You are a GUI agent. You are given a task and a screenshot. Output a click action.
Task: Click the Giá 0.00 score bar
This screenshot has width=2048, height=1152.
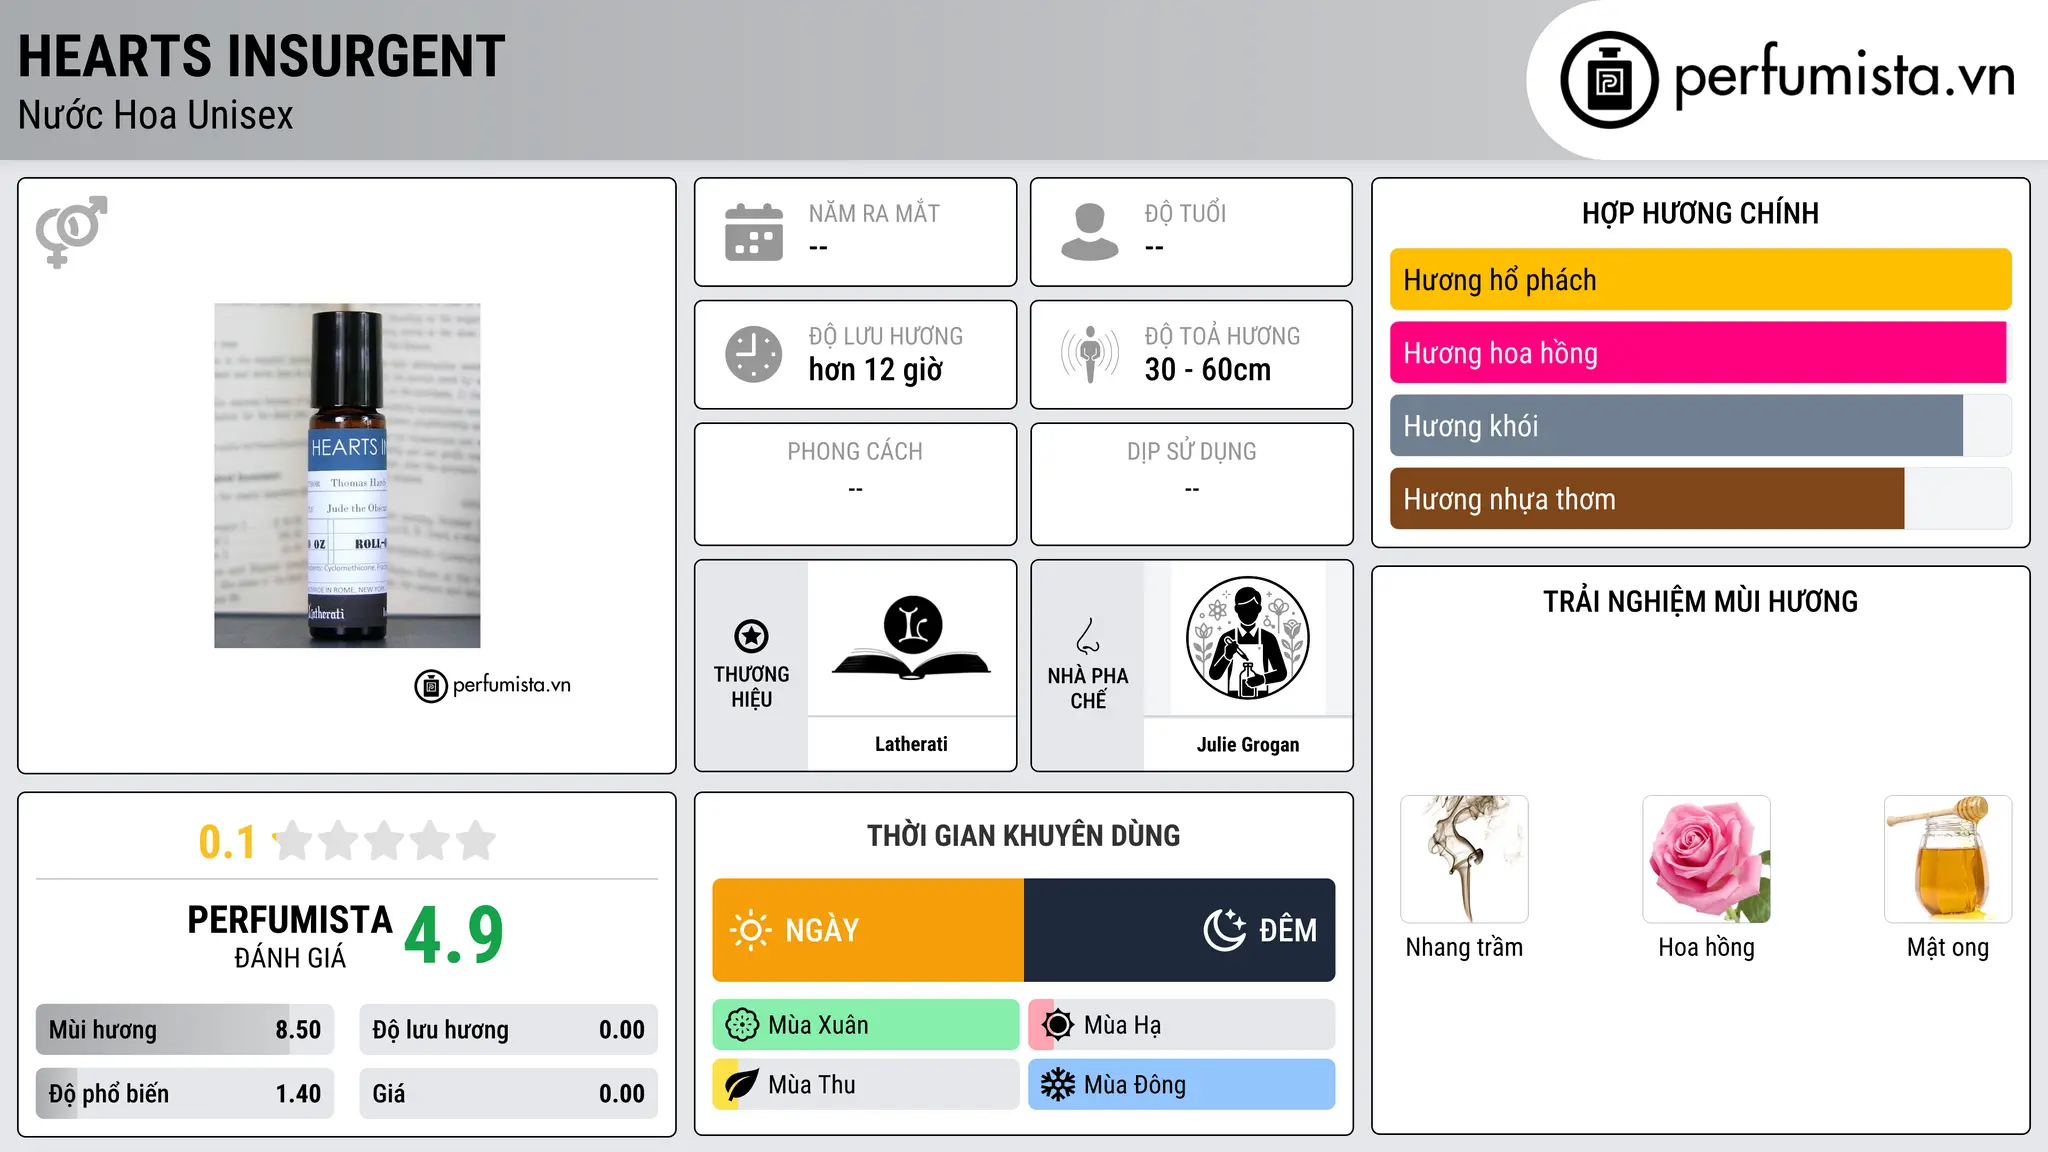point(509,1094)
